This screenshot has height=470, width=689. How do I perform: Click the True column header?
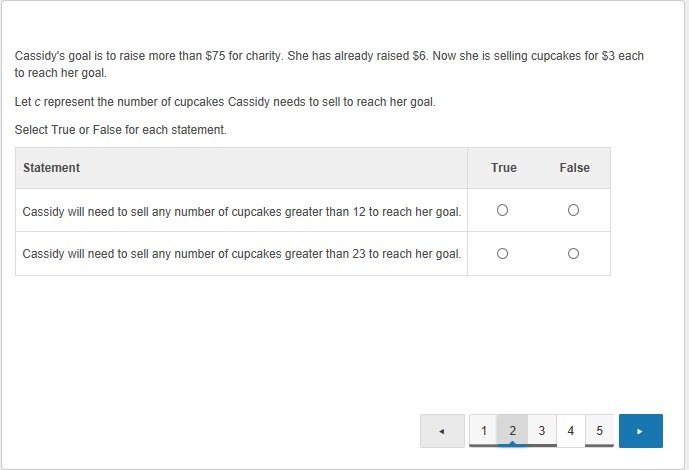click(x=504, y=168)
